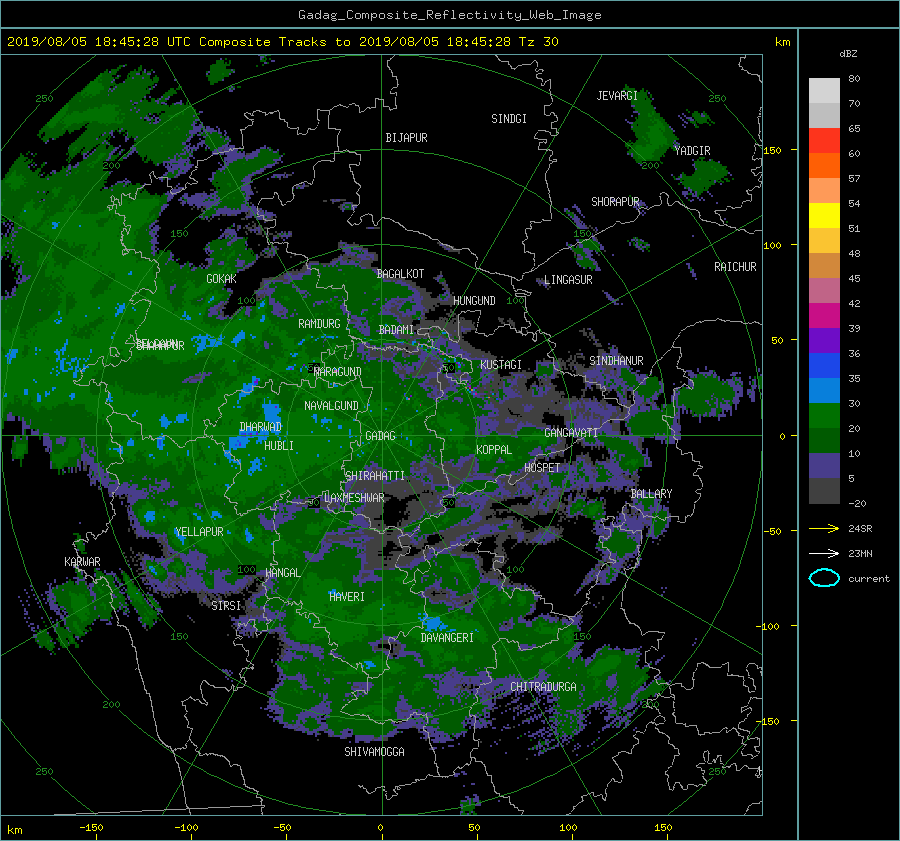The image size is (900, 841).
Task: Click the yellow 24SR arrow legend icon
Action: [x=824, y=528]
